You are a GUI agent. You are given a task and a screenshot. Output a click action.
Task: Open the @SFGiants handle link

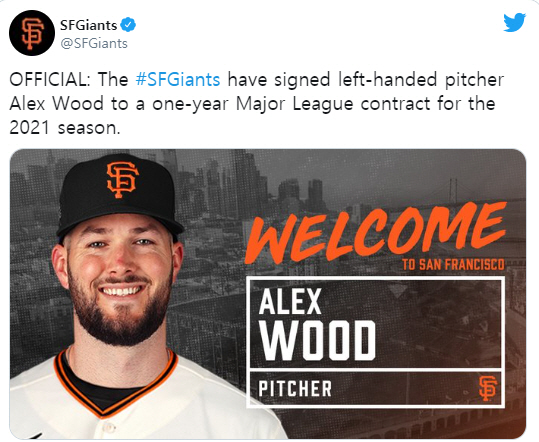coord(94,44)
